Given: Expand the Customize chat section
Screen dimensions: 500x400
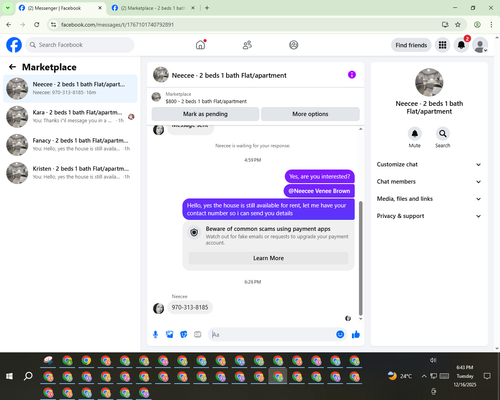Looking at the screenshot, I should pyautogui.click(x=429, y=164).
